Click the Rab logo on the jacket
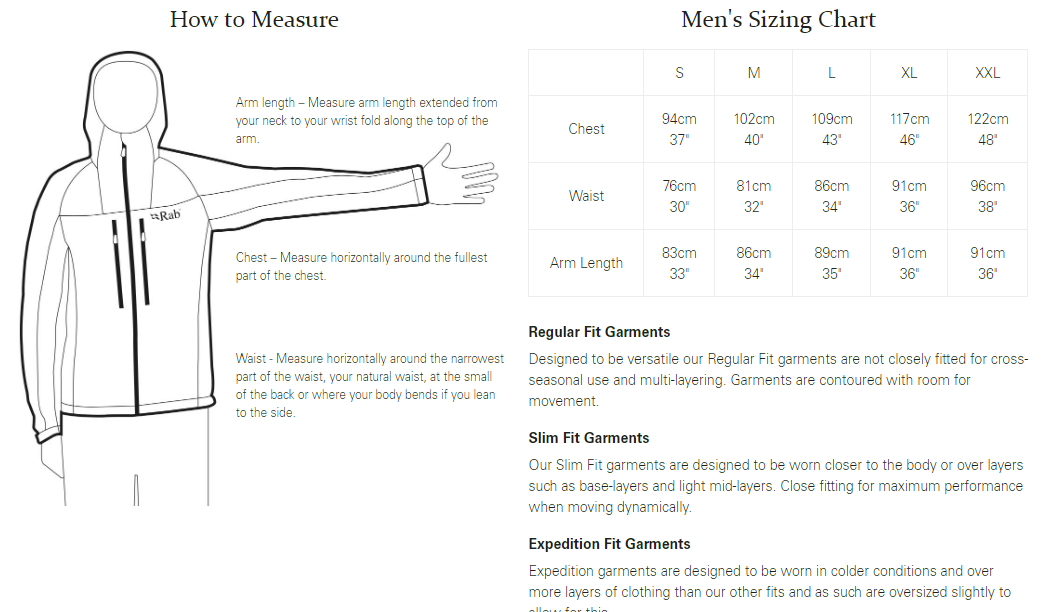This screenshot has height=612, width=1046. pos(165,216)
